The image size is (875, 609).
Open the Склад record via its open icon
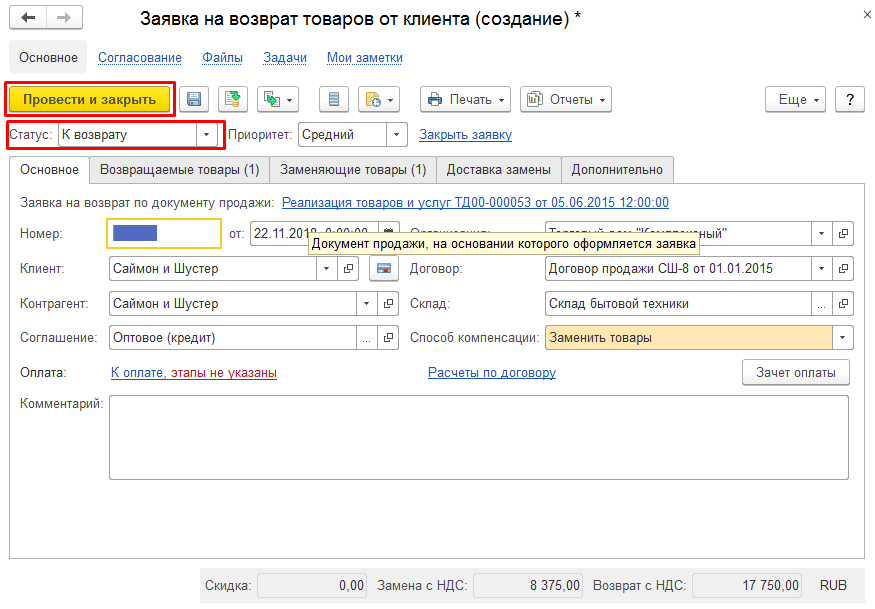844,304
